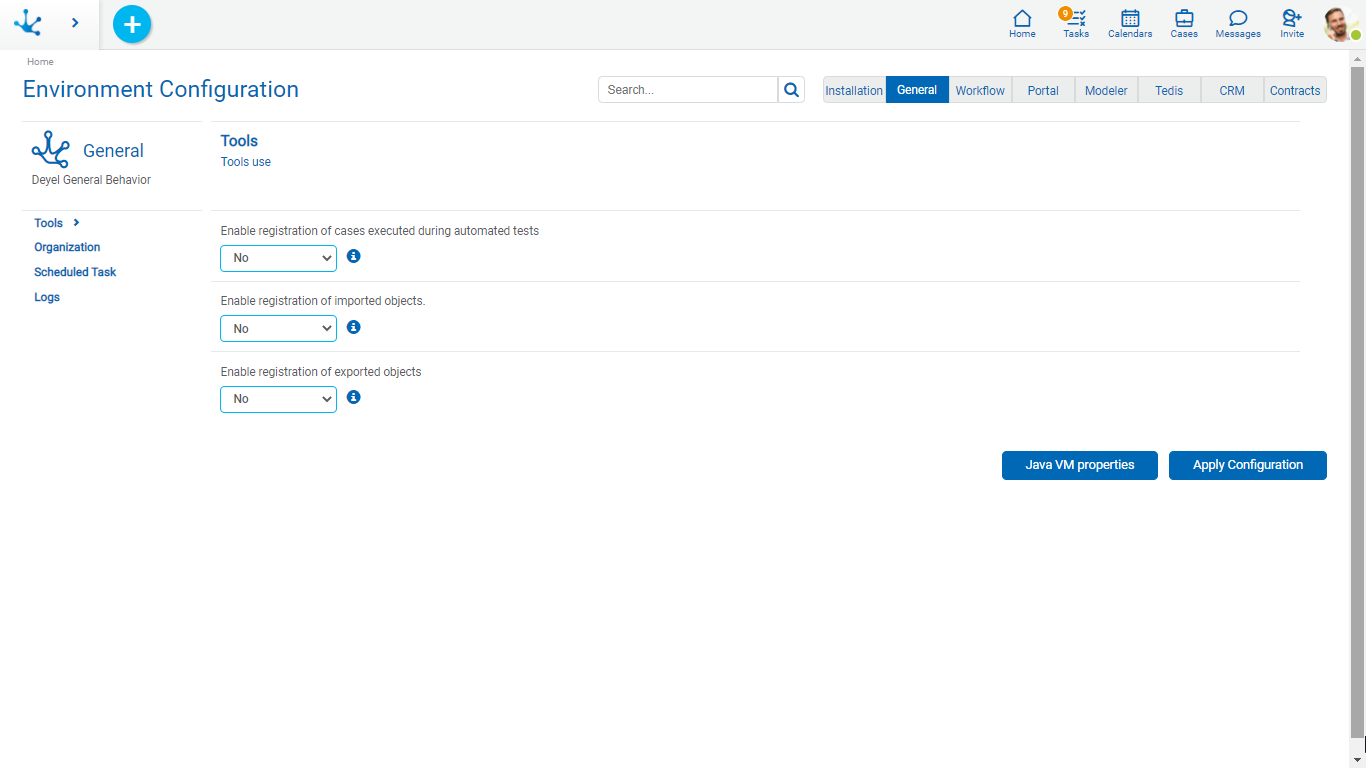Switch to the Modeler tab

(x=1106, y=90)
